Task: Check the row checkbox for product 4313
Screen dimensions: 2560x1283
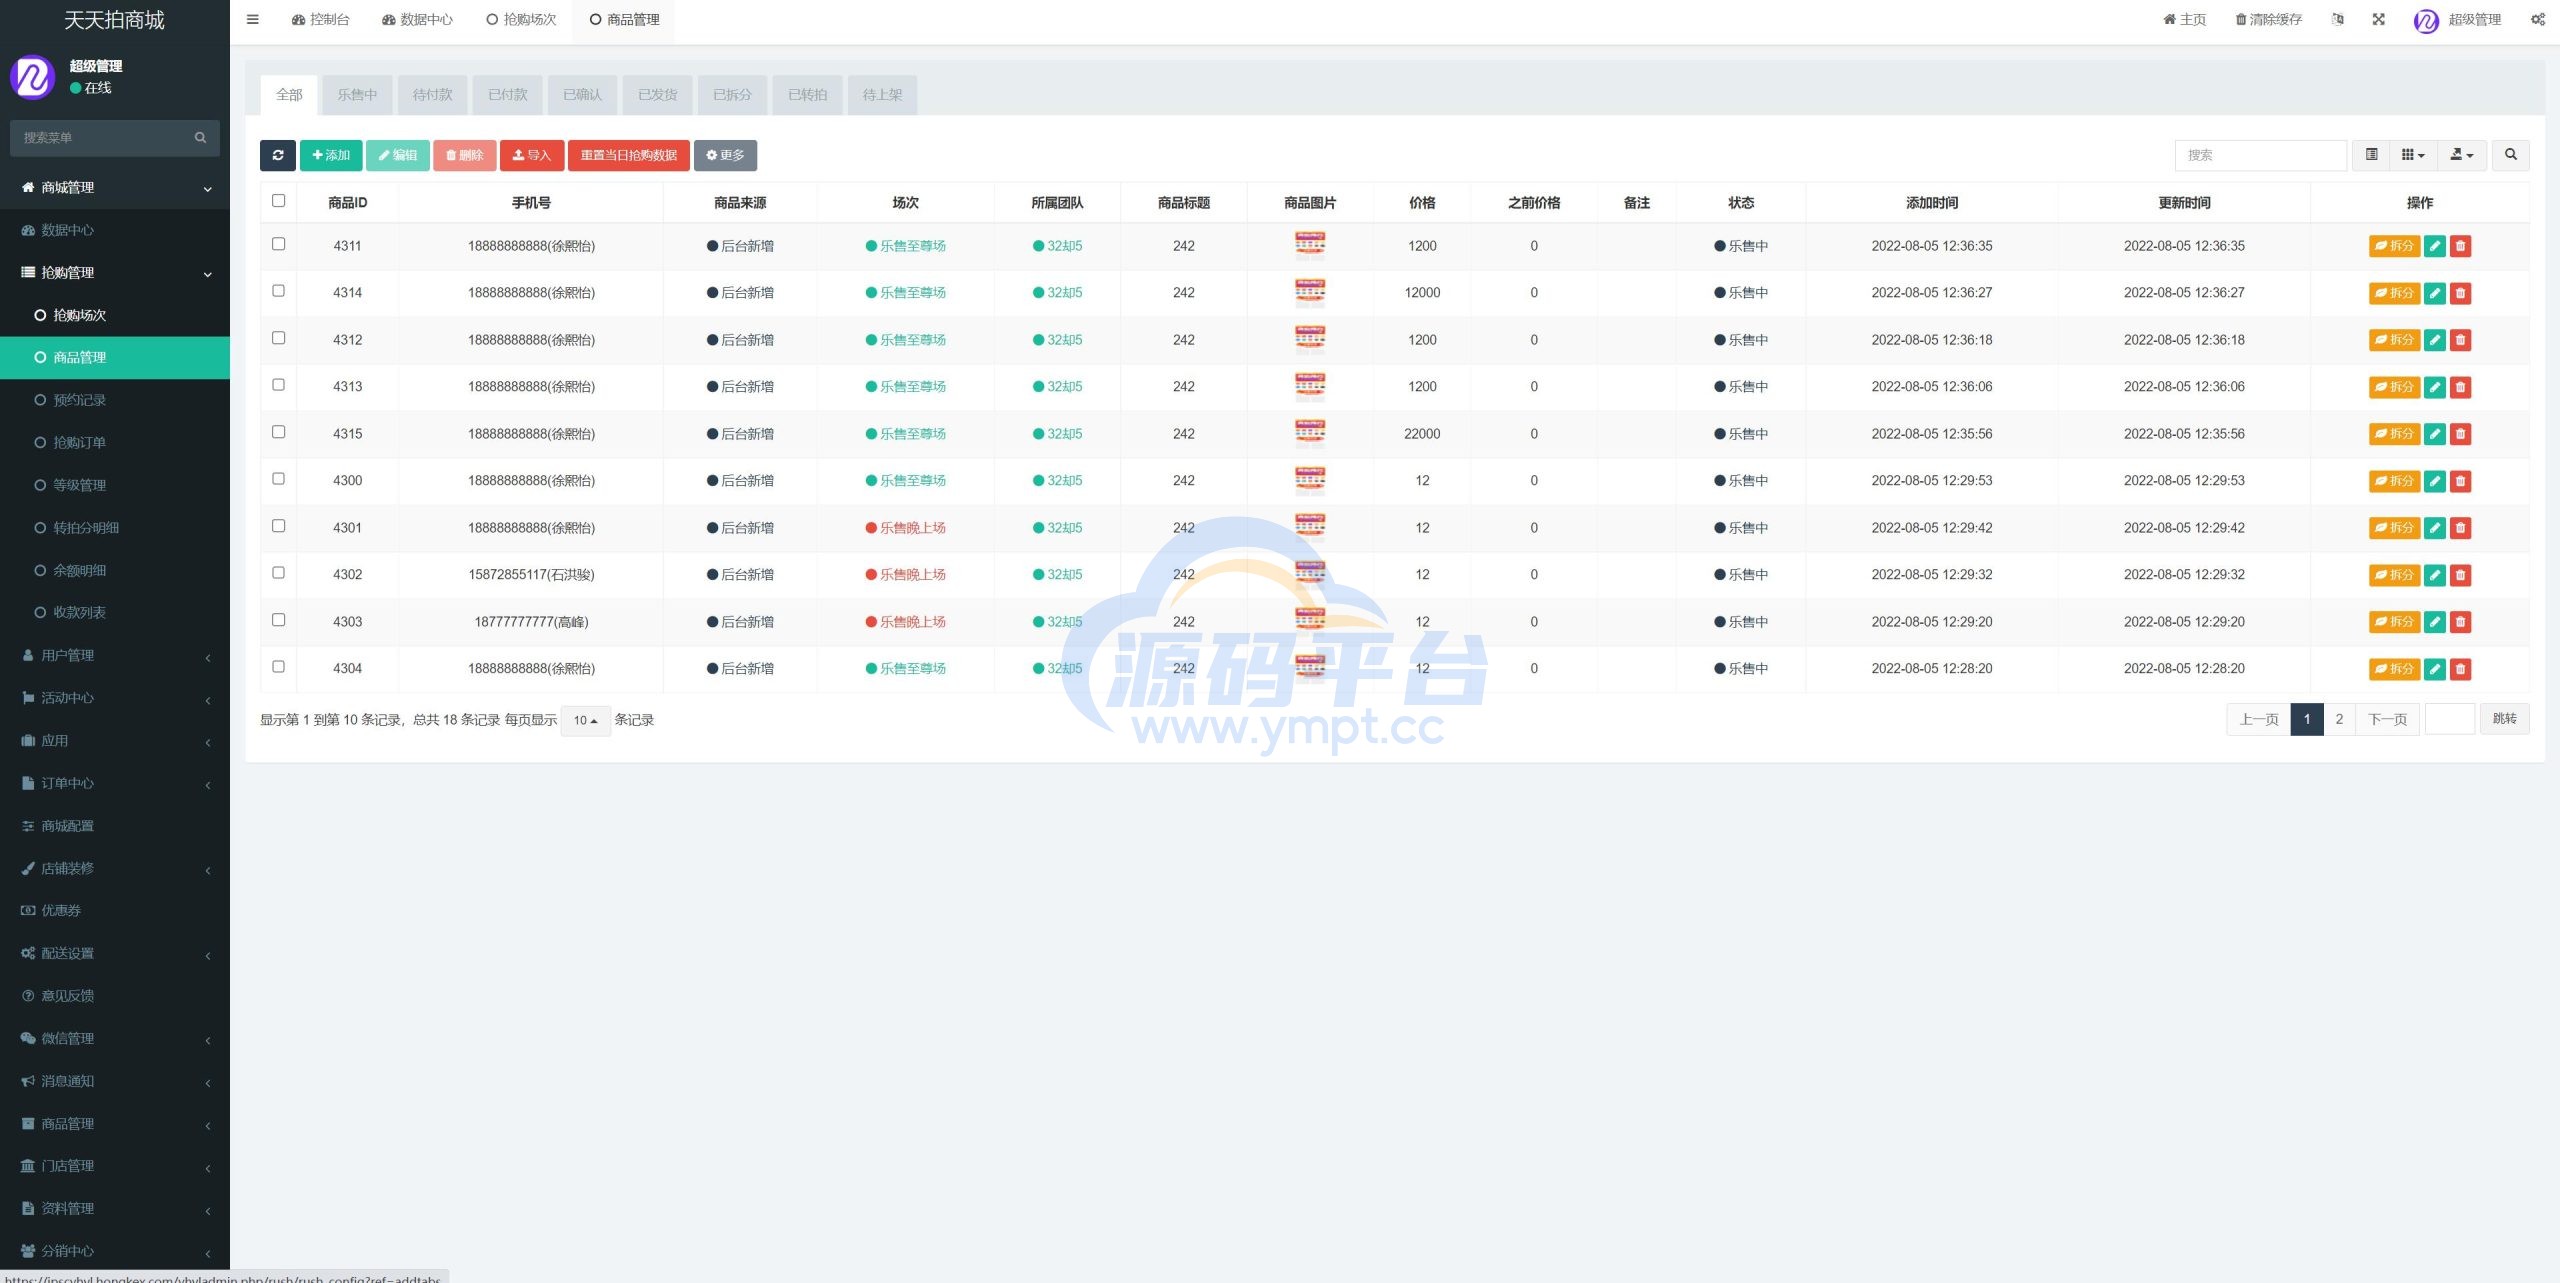Action: [278, 385]
